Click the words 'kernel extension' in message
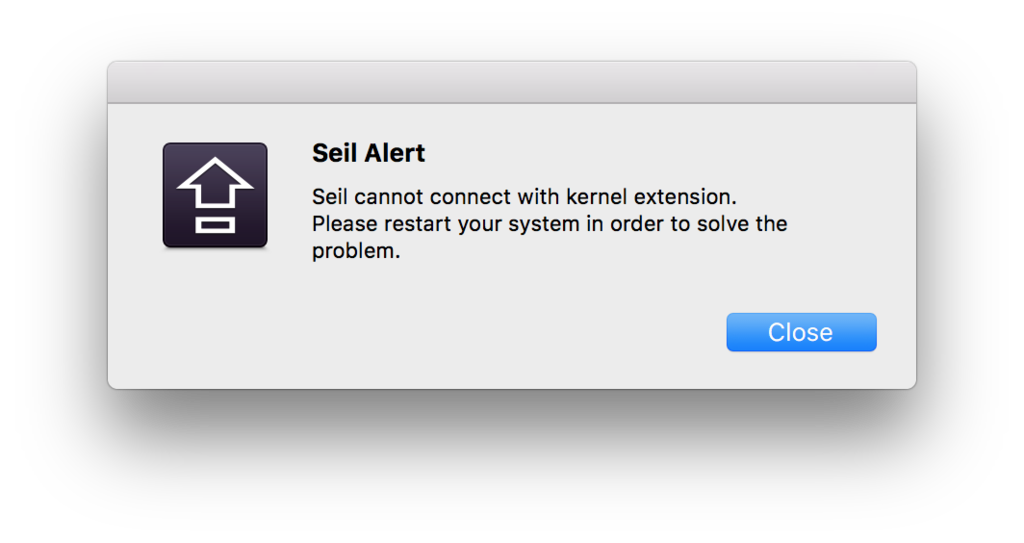Image resolution: width=1024 pixels, height=543 pixels. [x=650, y=197]
